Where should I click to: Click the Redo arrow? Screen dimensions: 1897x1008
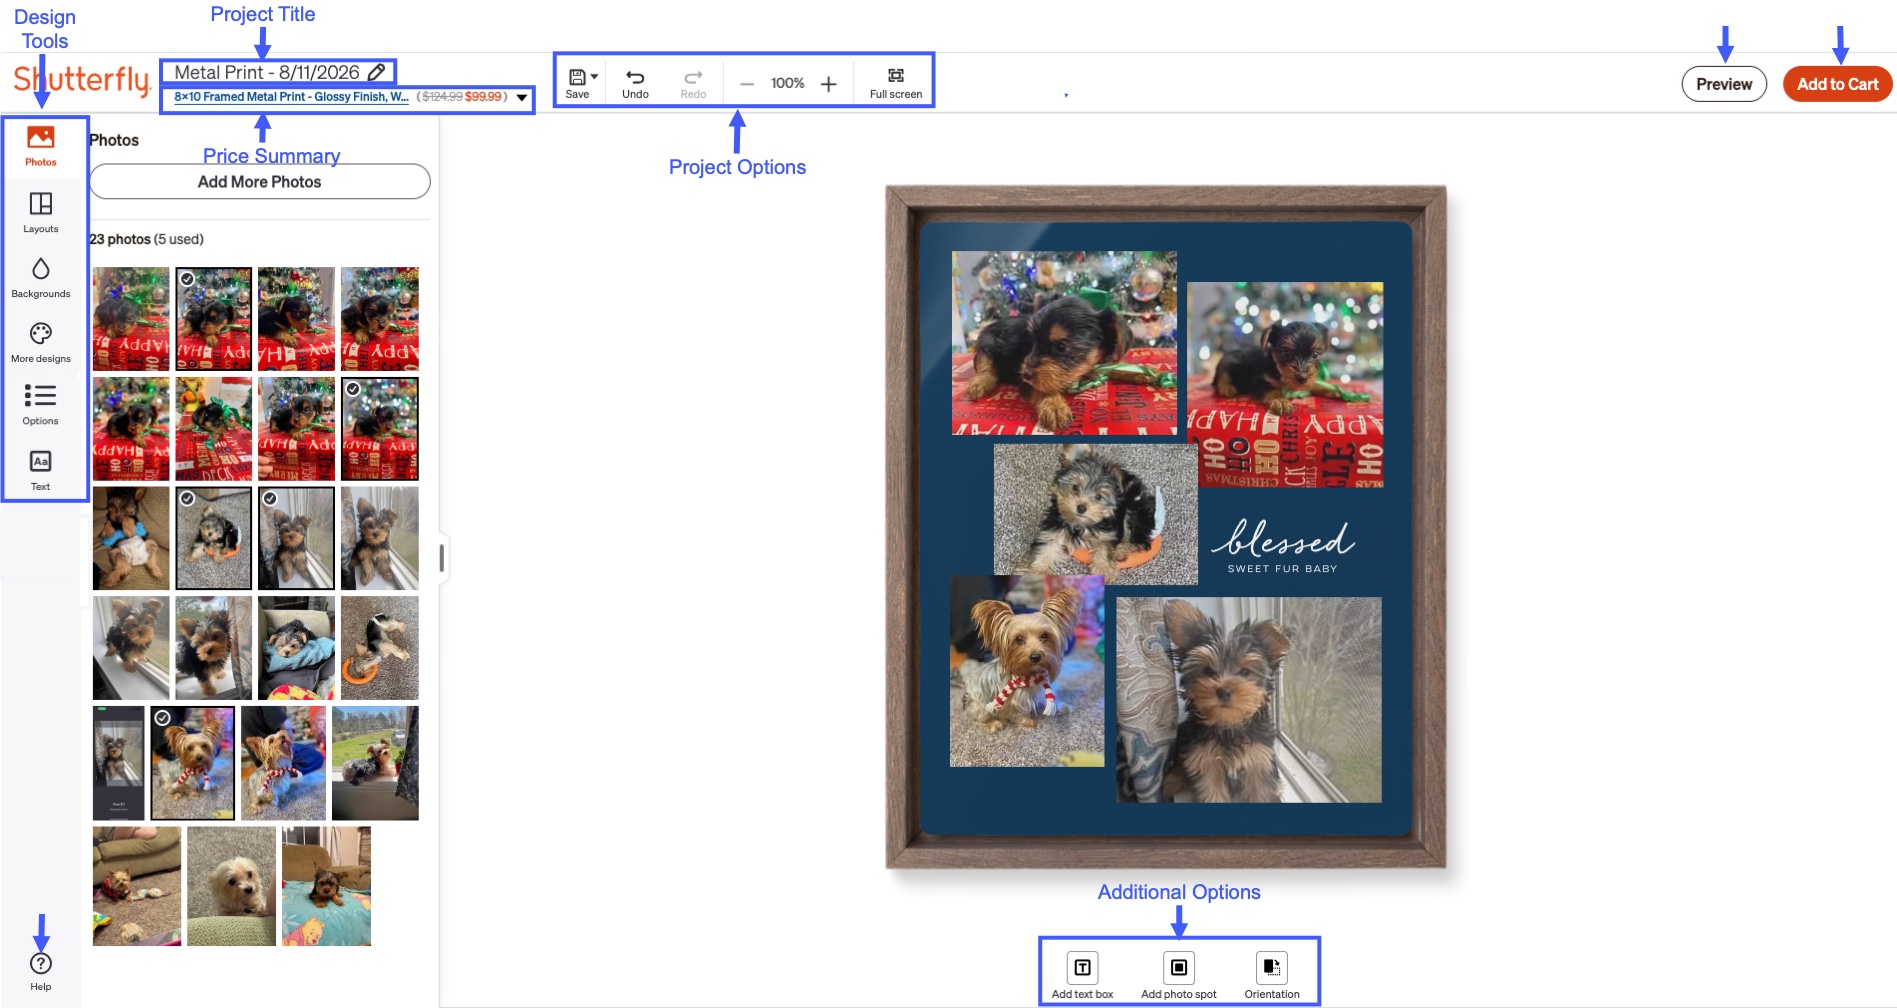tap(693, 83)
